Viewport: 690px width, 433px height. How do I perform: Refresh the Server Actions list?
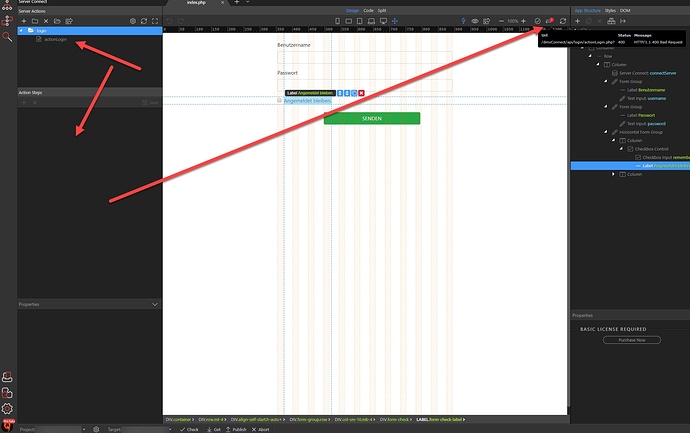click(x=144, y=21)
